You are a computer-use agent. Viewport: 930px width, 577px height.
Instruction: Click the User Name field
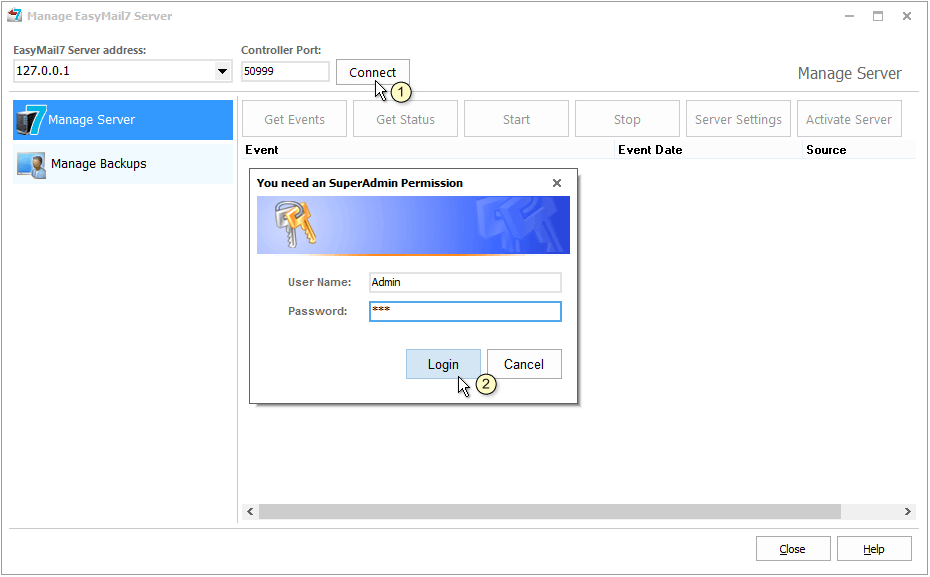[x=465, y=282]
